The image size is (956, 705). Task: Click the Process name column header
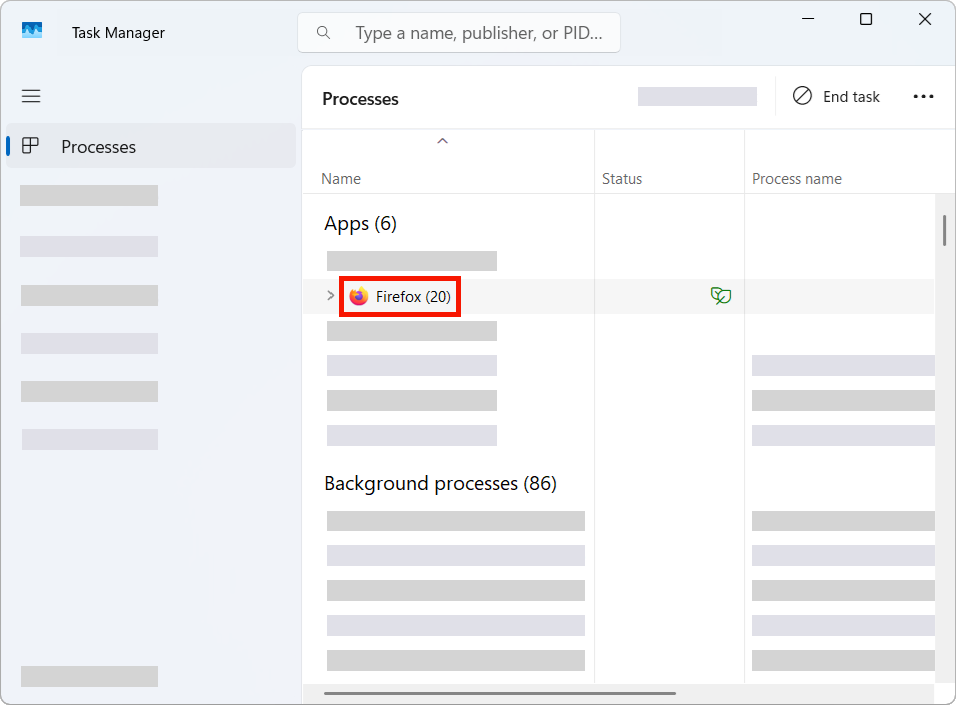tap(797, 178)
